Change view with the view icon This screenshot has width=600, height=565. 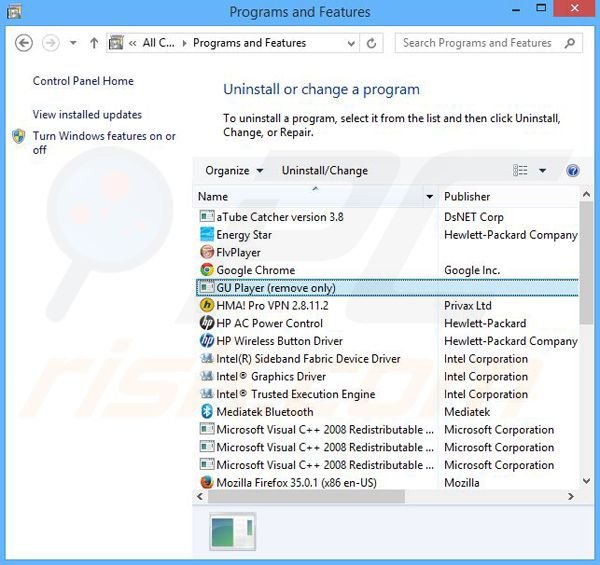tap(520, 171)
